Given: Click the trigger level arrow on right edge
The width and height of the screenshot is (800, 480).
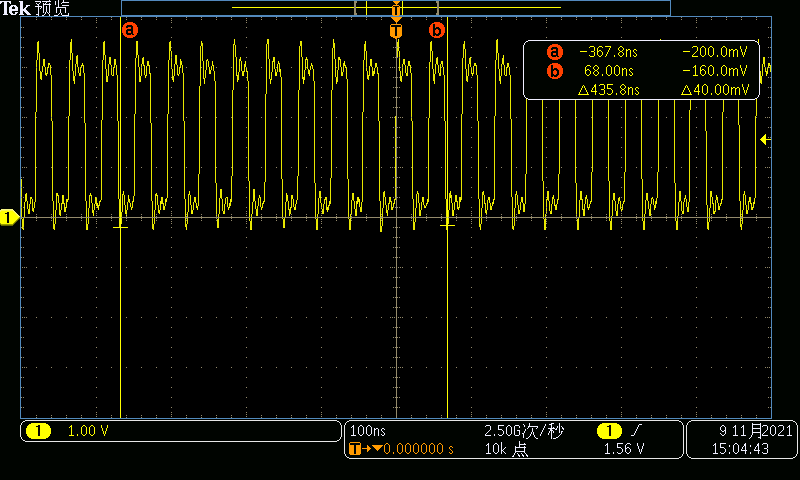Looking at the screenshot, I should pyautogui.click(x=765, y=140).
